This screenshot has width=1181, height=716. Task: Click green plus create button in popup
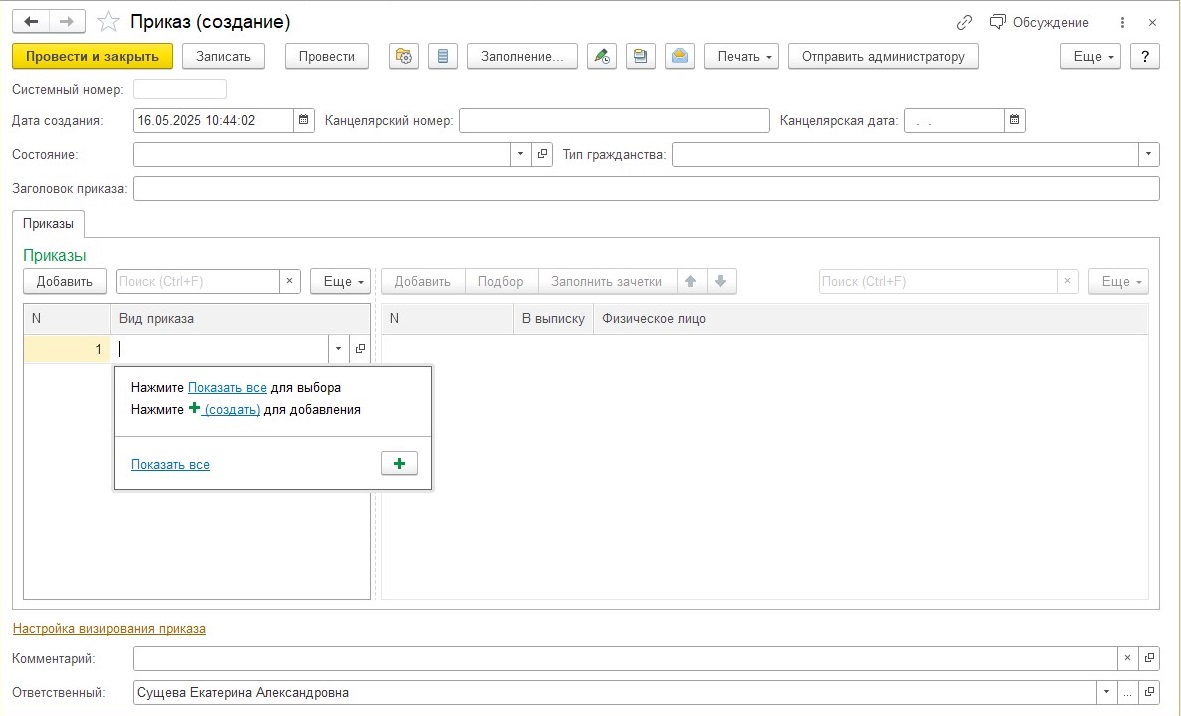coord(399,464)
